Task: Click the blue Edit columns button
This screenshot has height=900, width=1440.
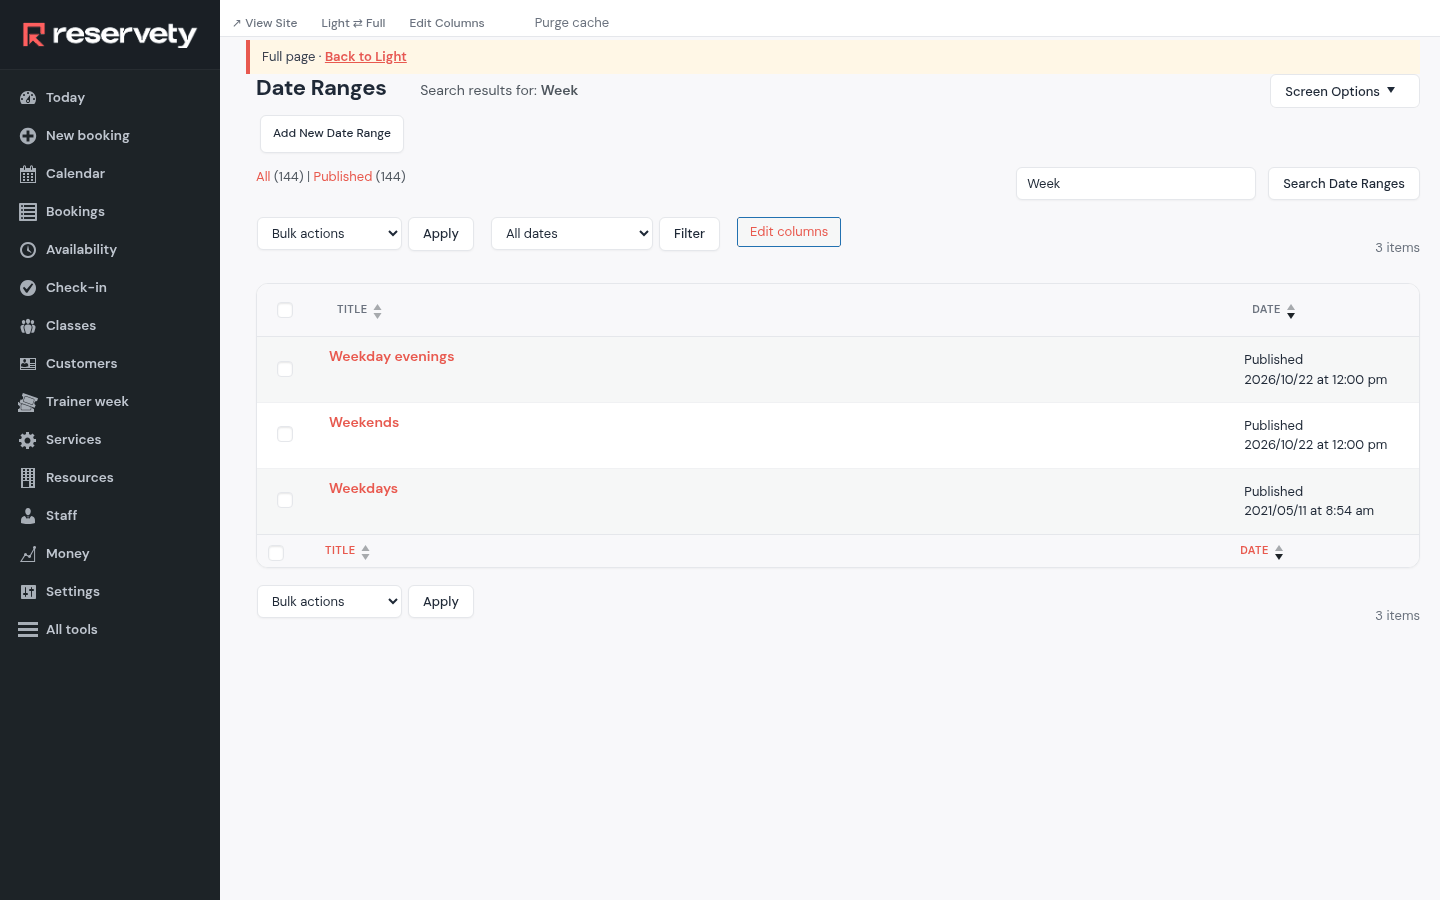Action: (789, 232)
